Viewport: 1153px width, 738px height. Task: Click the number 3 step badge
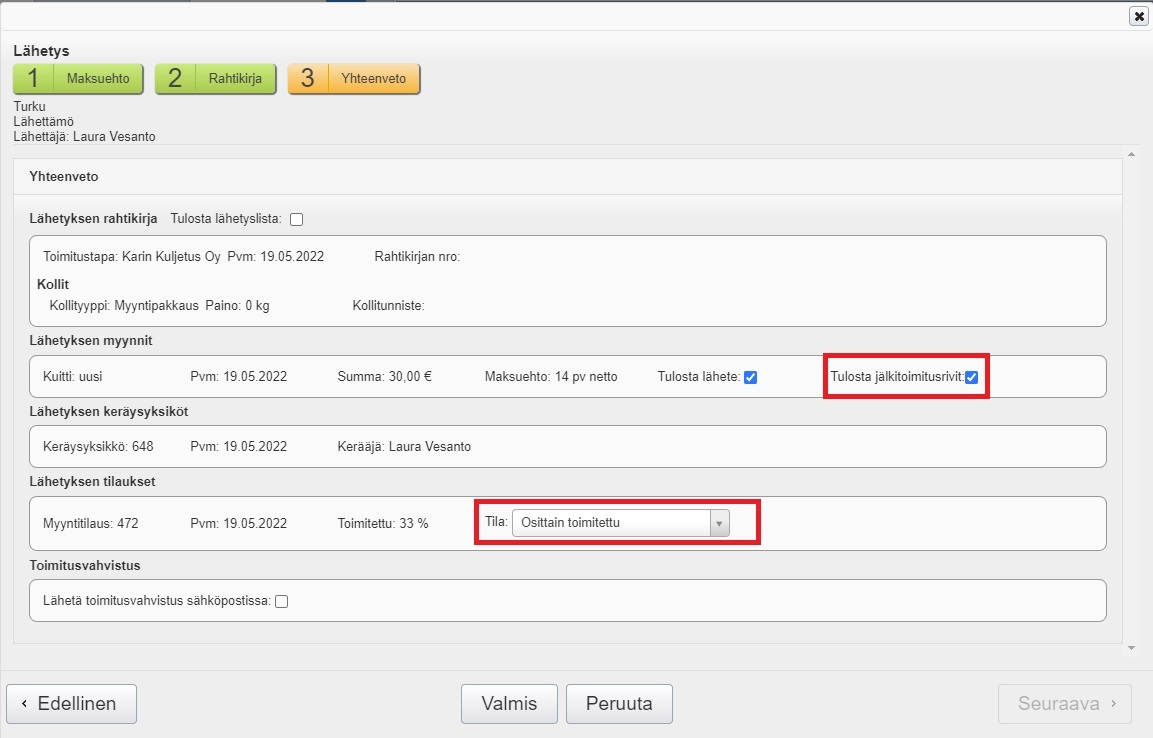click(308, 79)
